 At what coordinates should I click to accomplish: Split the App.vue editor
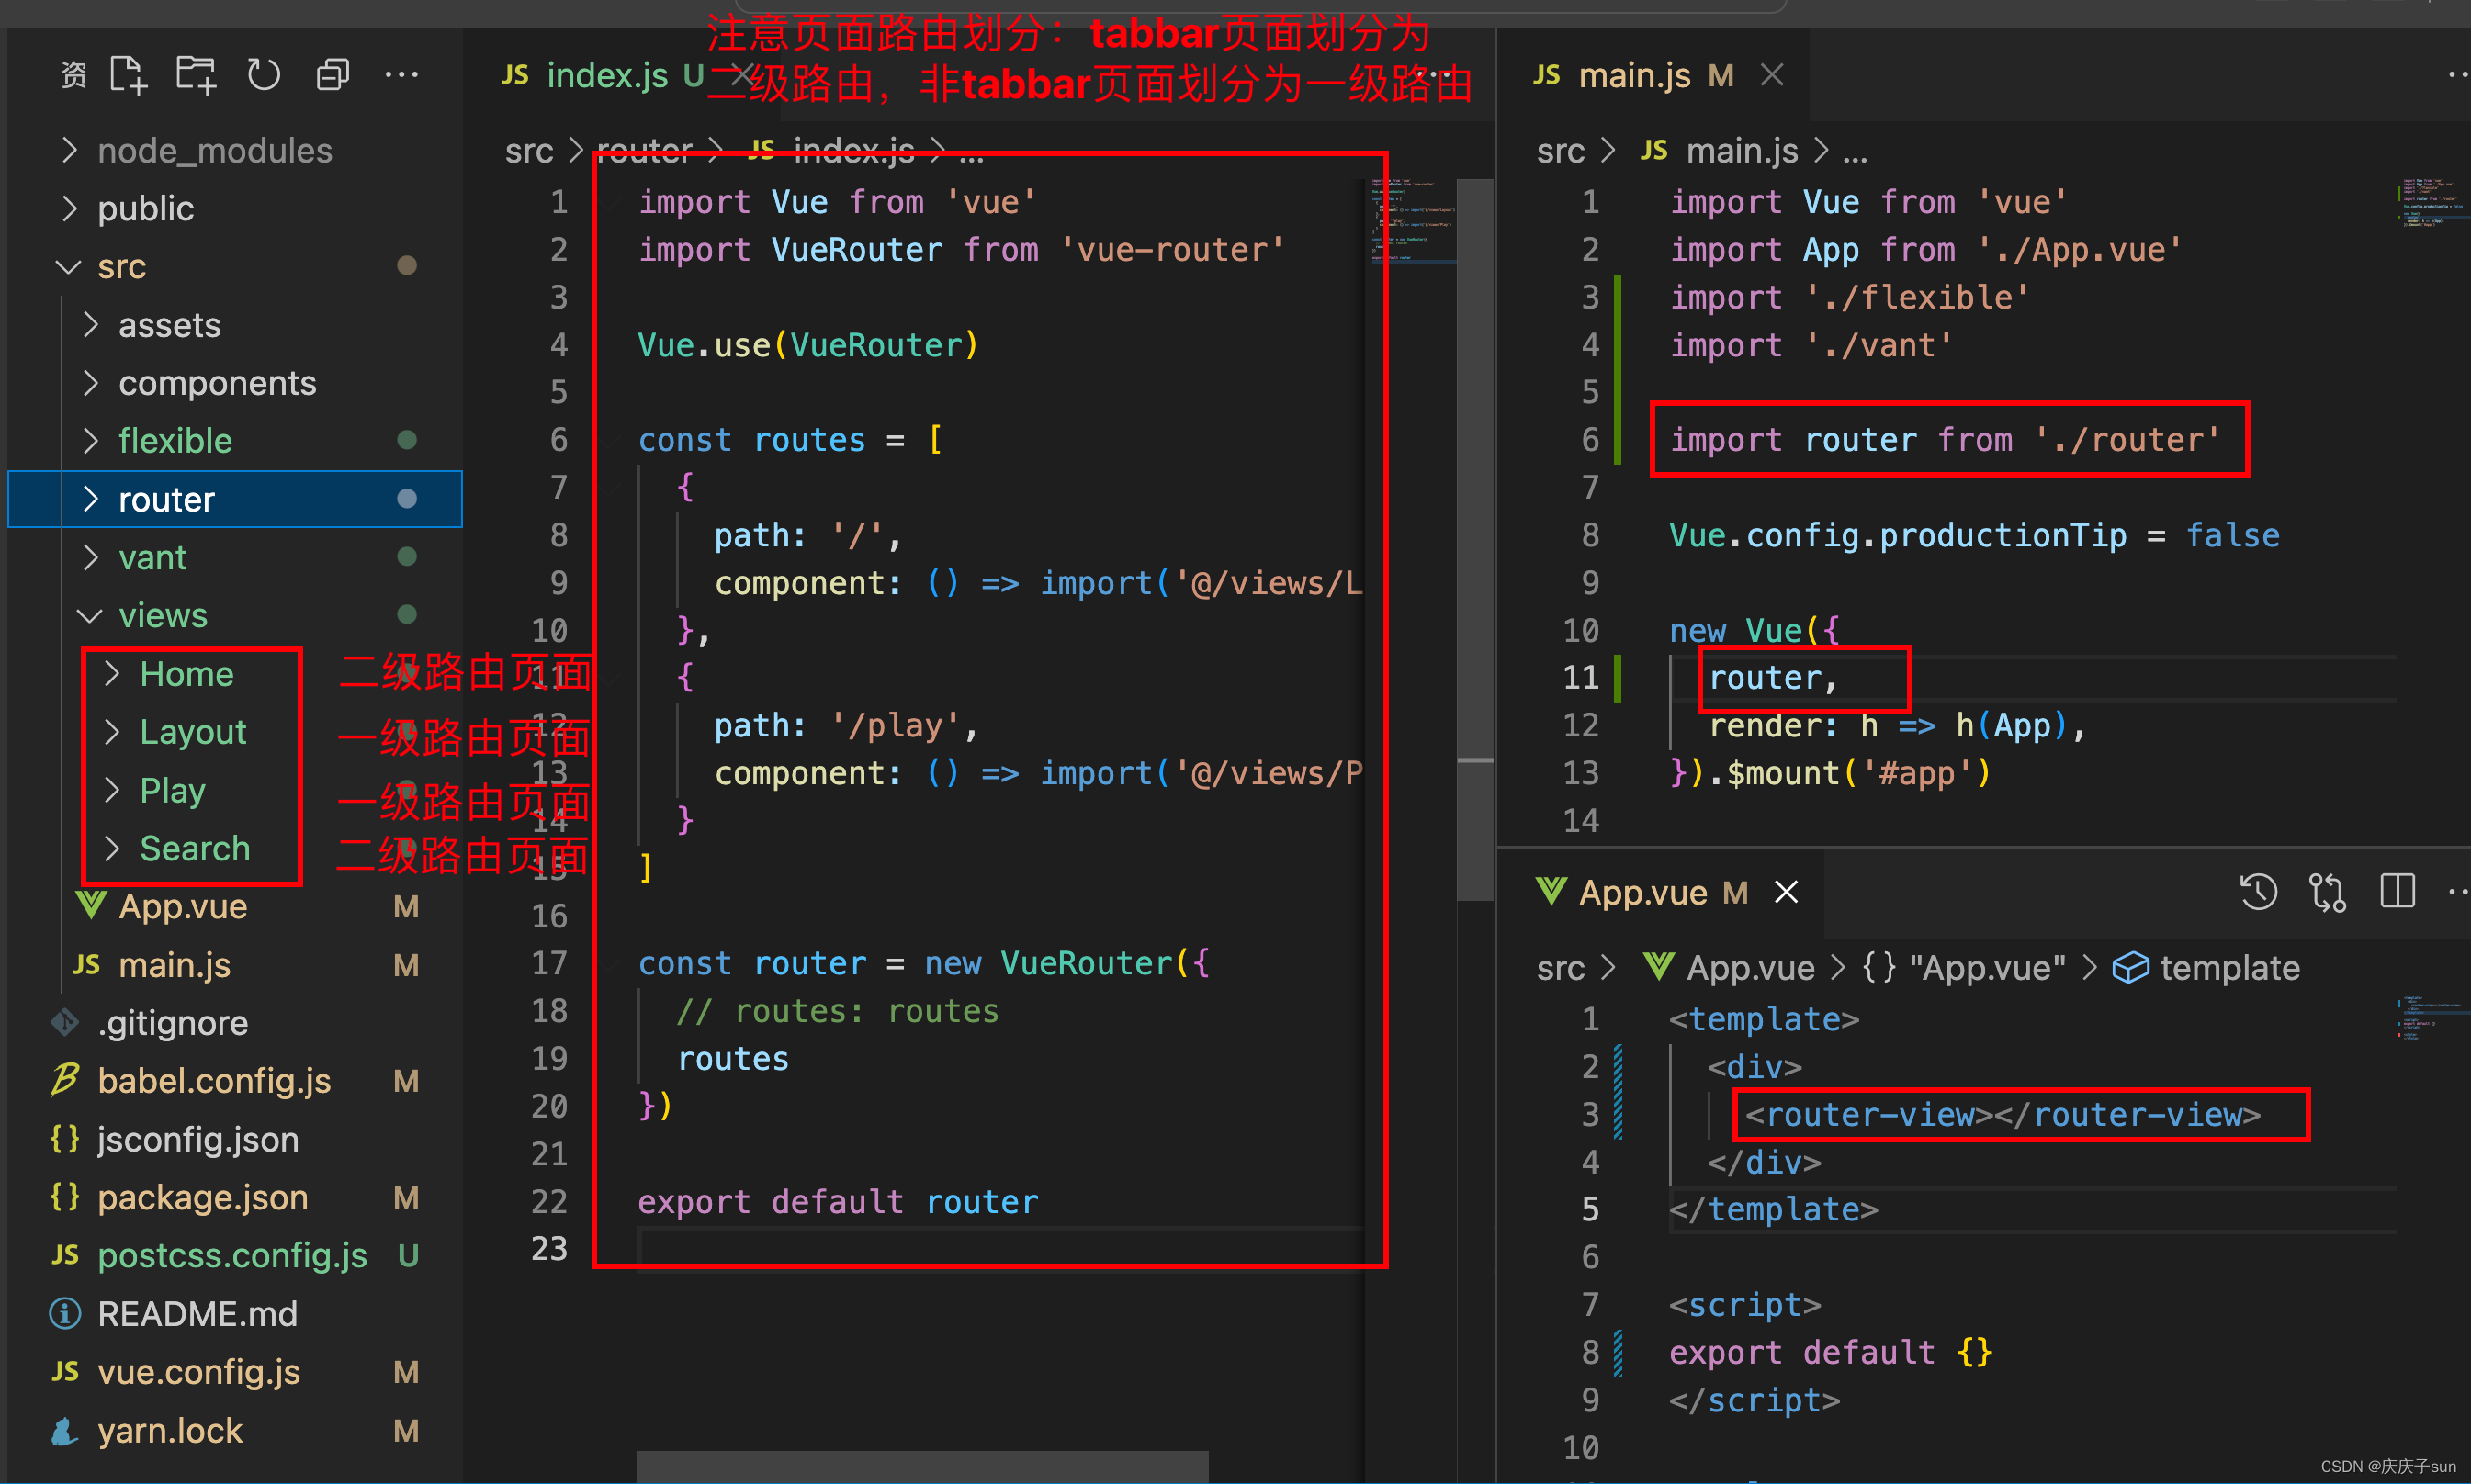[x=2396, y=891]
